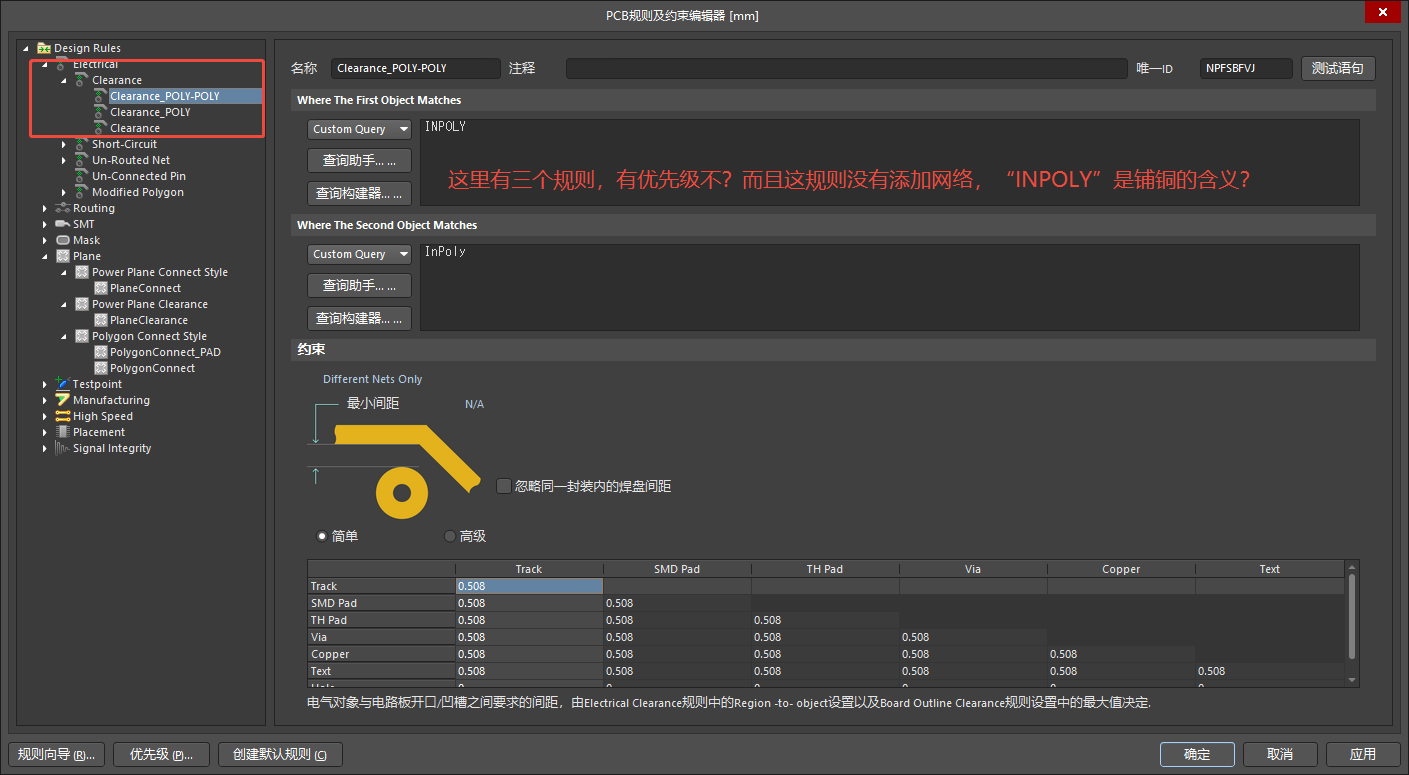
Task: Click the Clearance_POLY rule icon
Action: coord(100,112)
